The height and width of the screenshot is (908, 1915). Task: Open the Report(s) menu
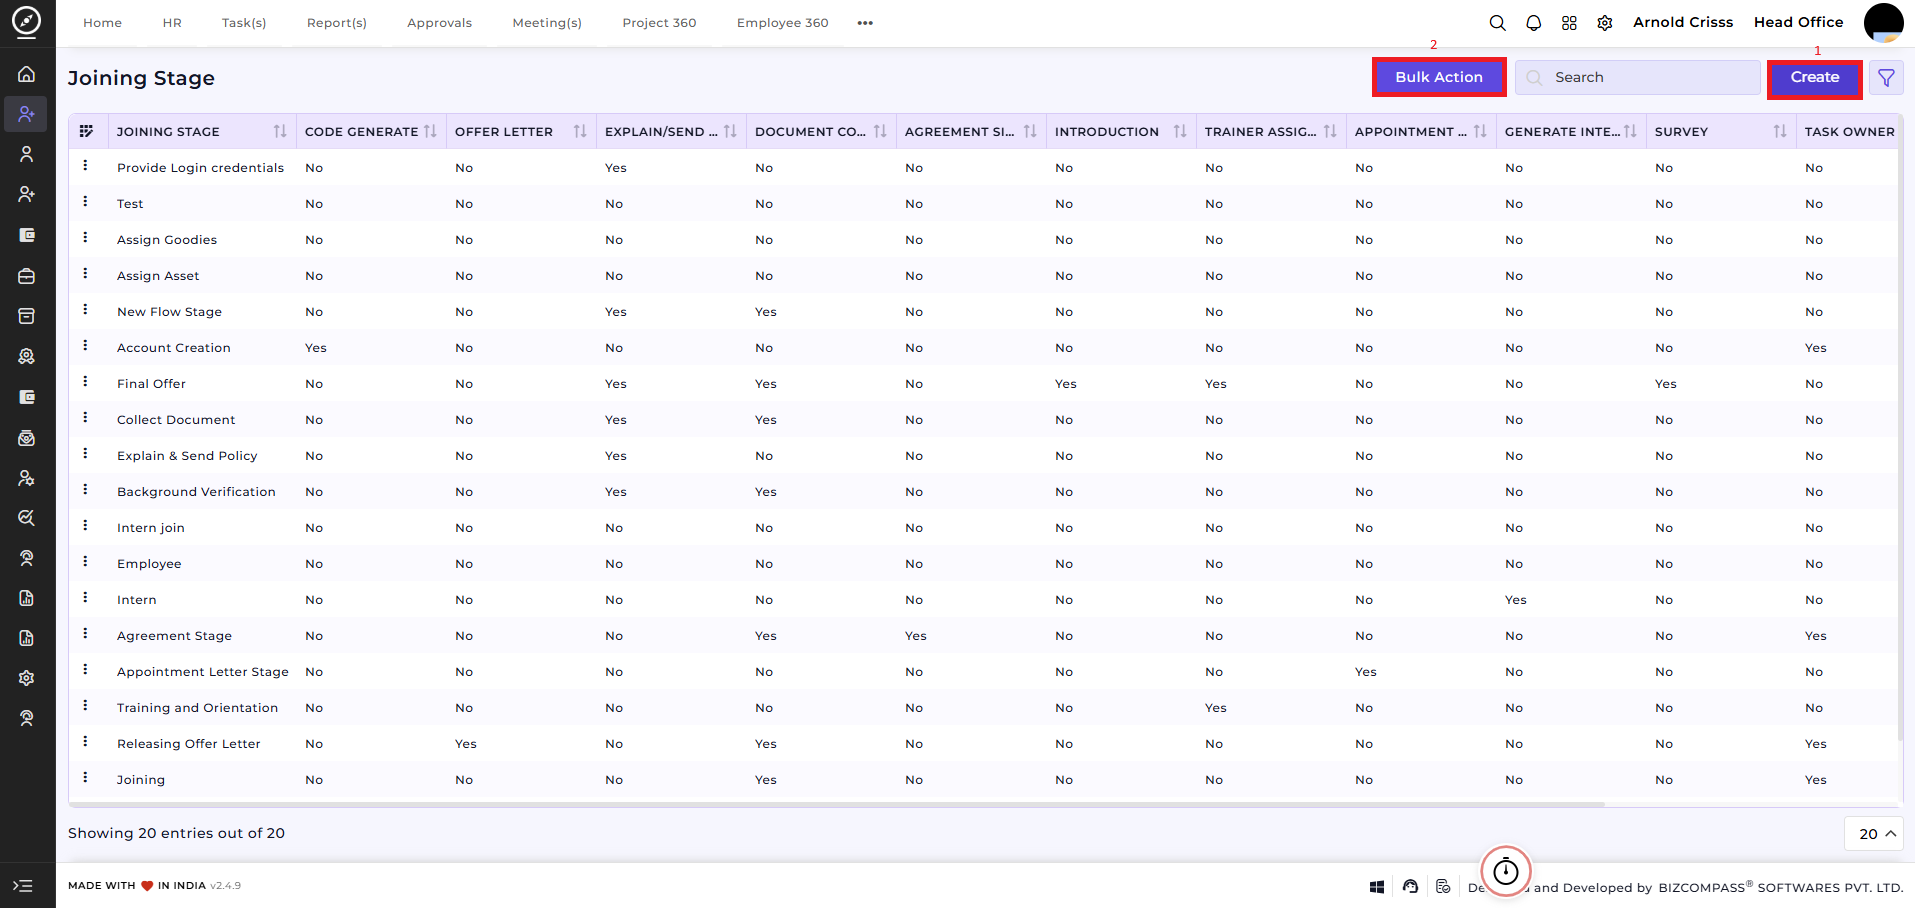pos(337,23)
